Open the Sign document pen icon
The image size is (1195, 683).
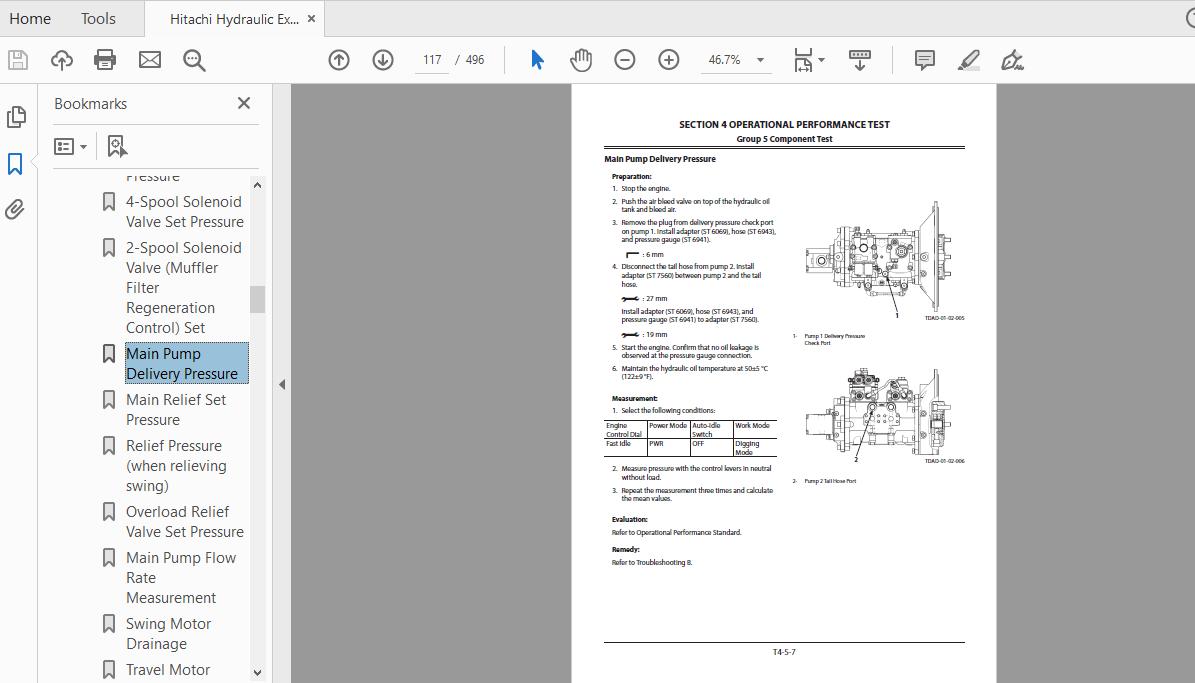point(1012,59)
